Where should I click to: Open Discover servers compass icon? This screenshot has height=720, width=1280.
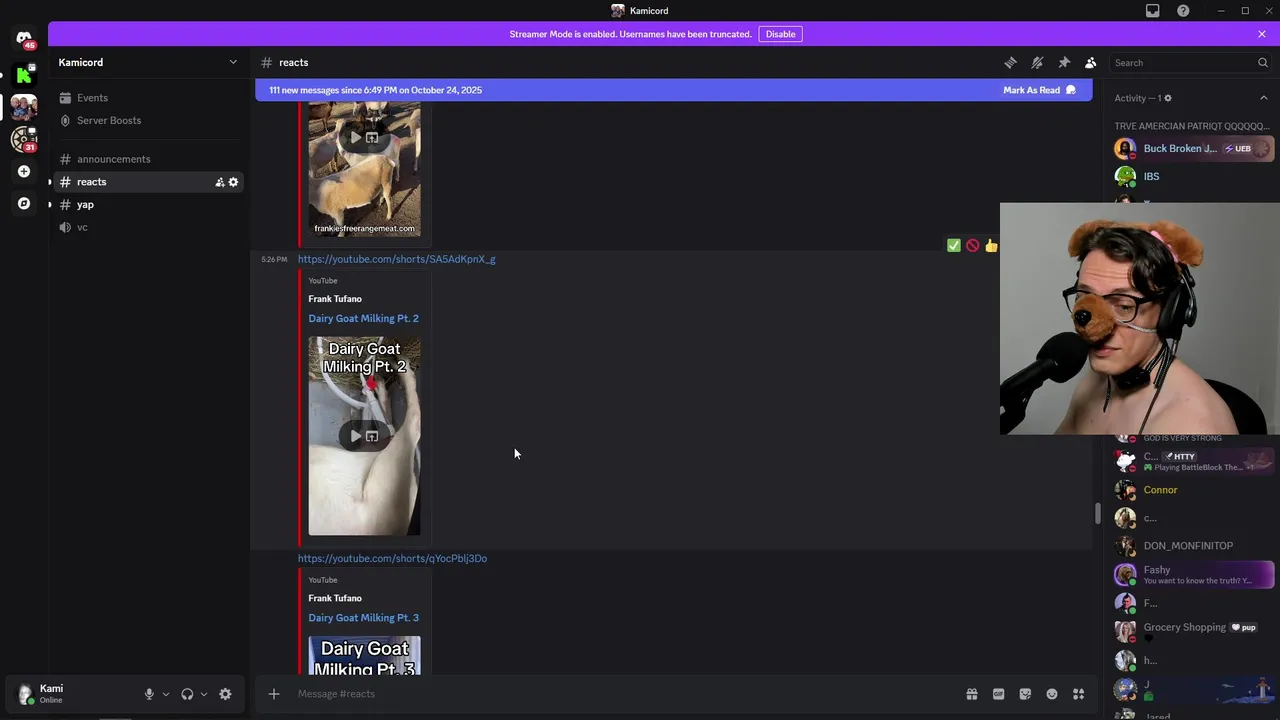[x=24, y=203]
